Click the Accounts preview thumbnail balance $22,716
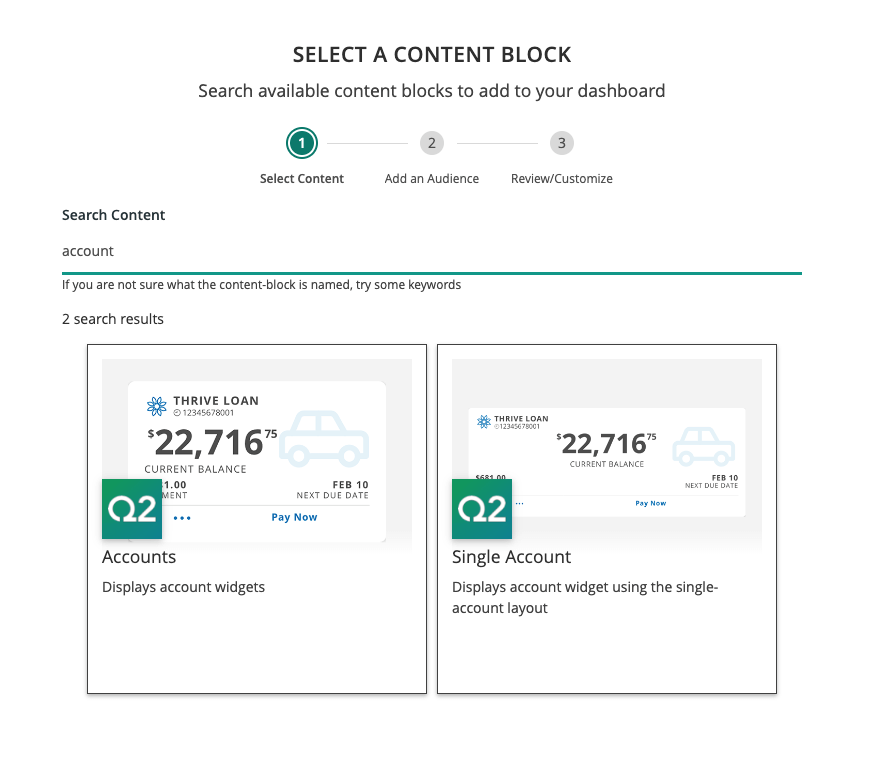This screenshot has height=768, width=869. click(212, 442)
